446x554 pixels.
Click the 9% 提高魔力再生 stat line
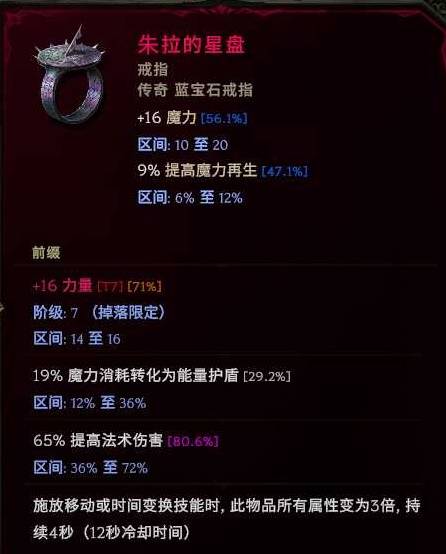pos(197,171)
